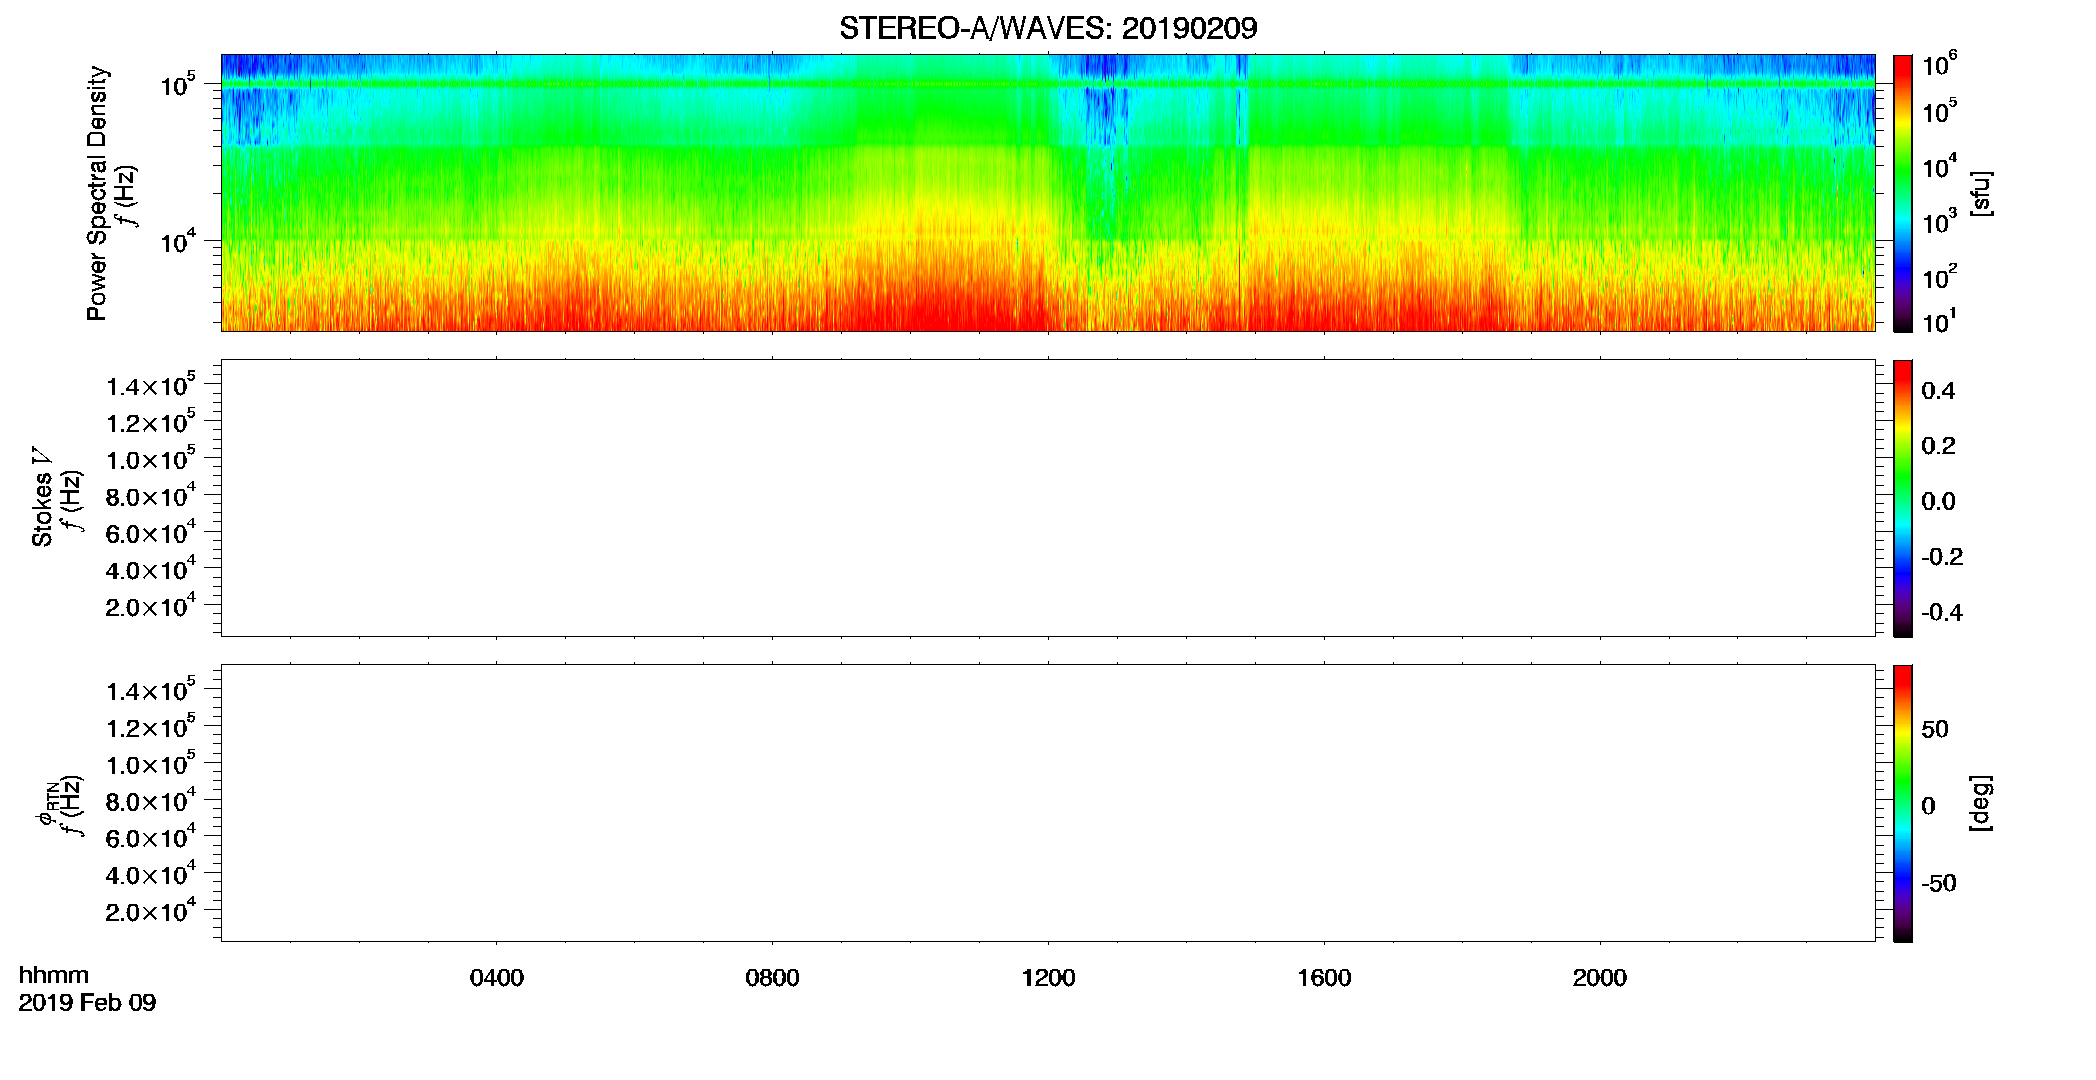Click the [deg] color bar unit label

pos(1979,803)
